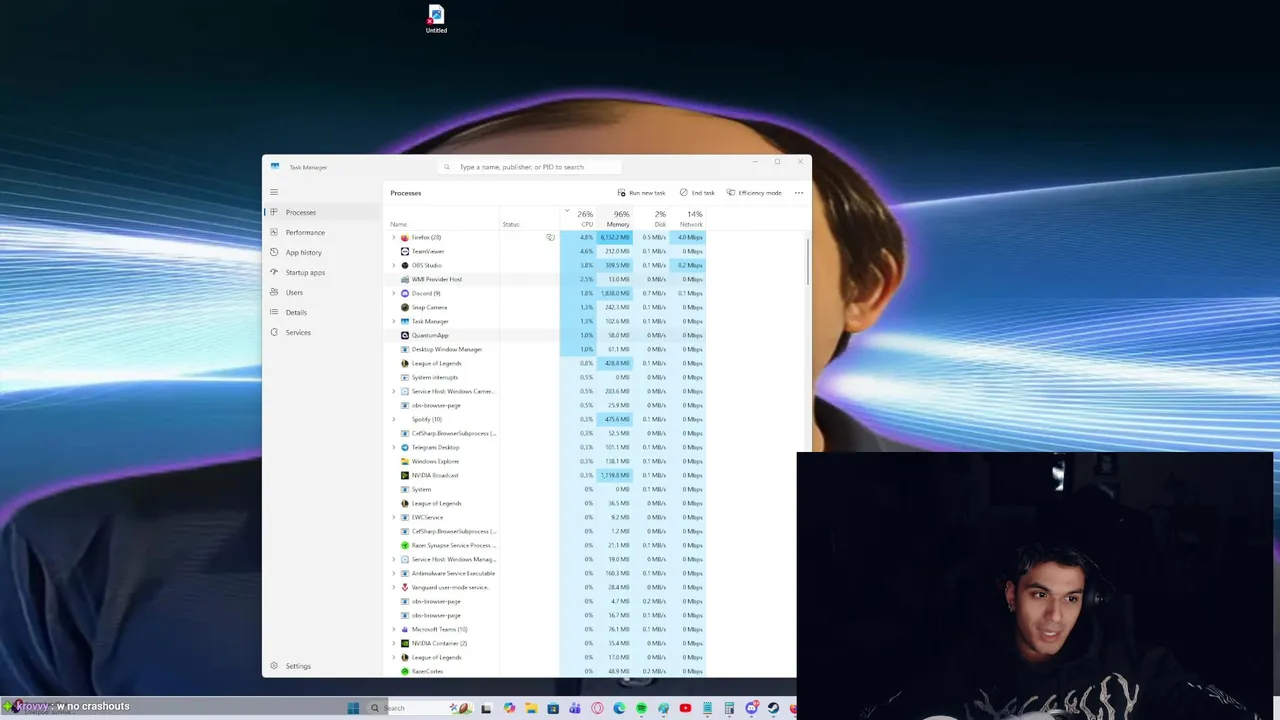Click the NVIDIA Broadcast process icon

coord(405,475)
